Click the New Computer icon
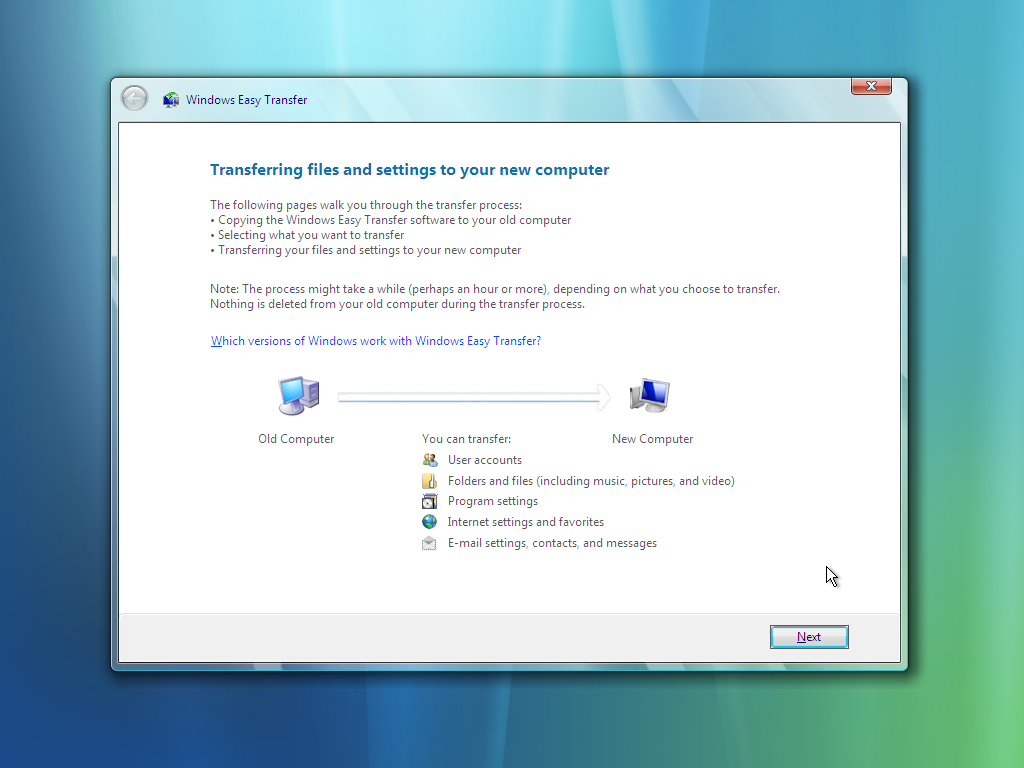 (650, 395)
